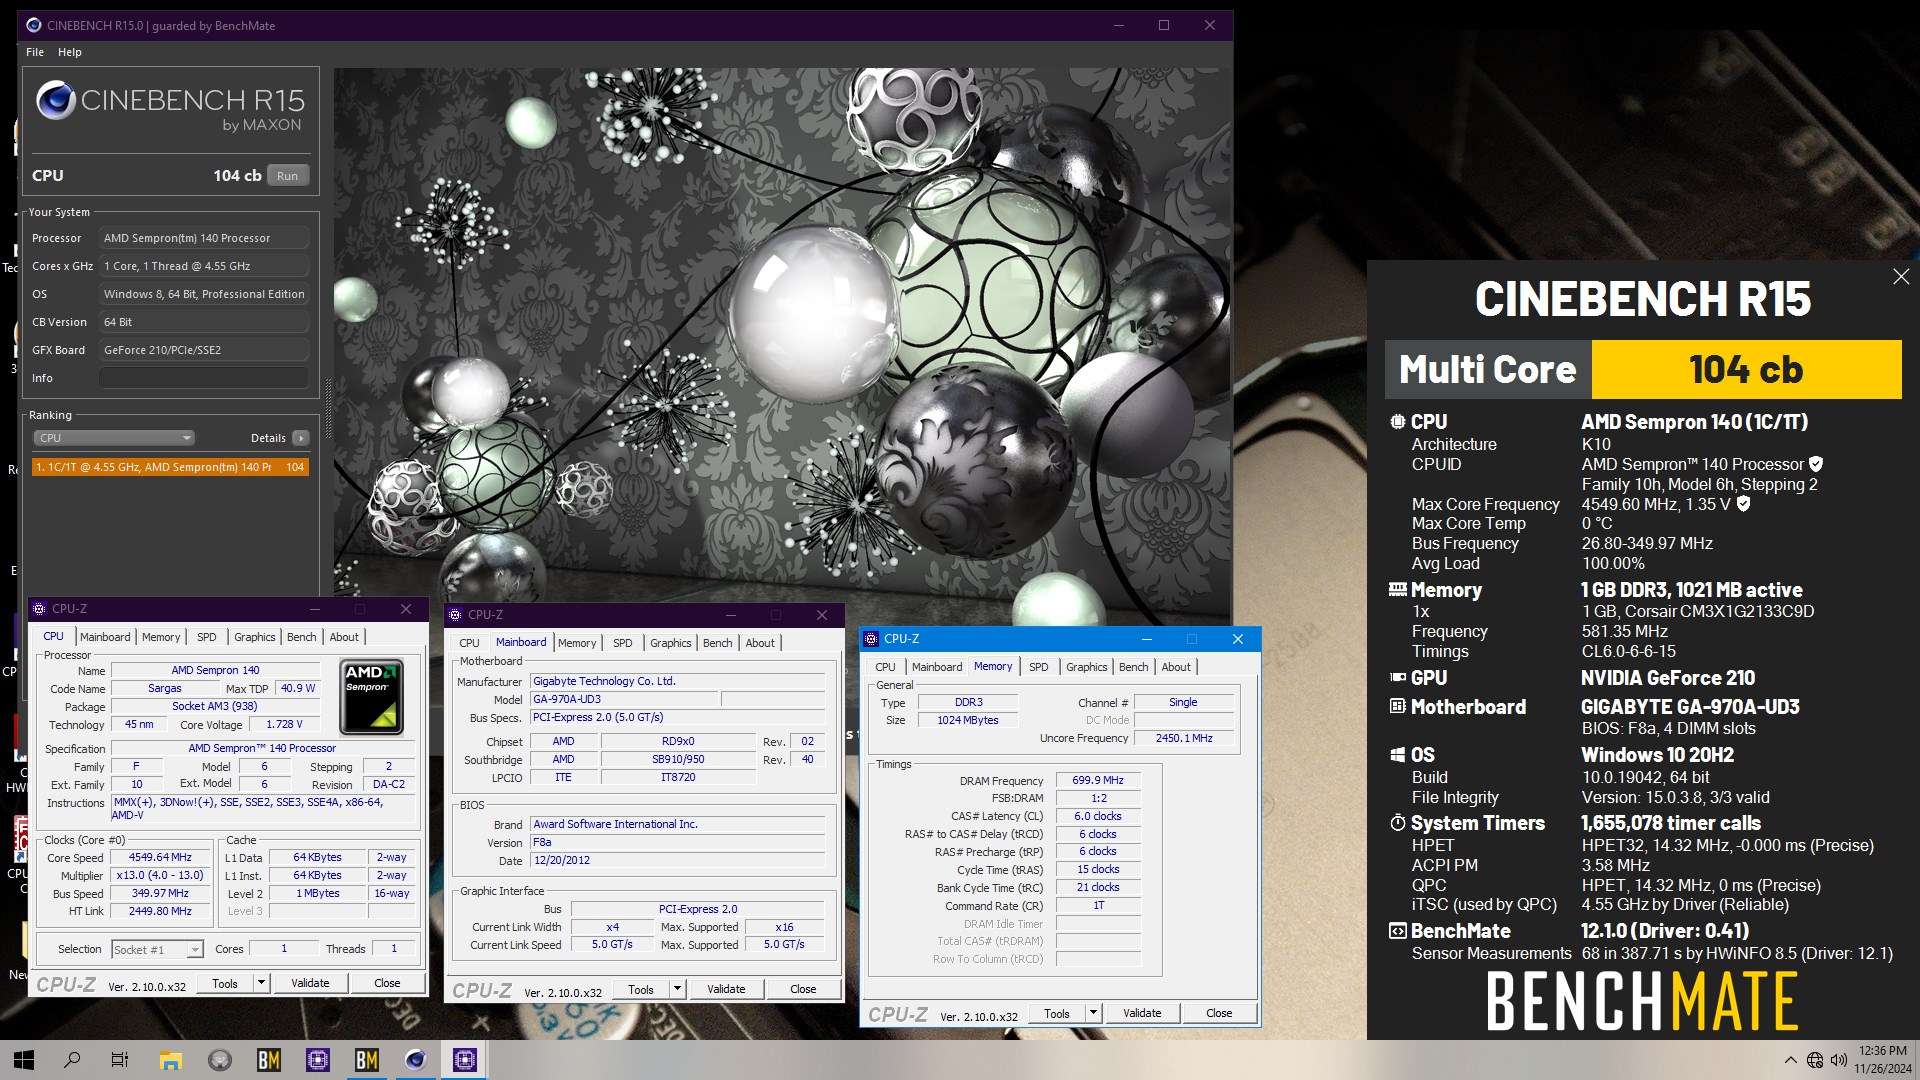Click the empty Info field in Cinebench
The width and height of the screenshot is (1920, 1080).
pos(204,378)
